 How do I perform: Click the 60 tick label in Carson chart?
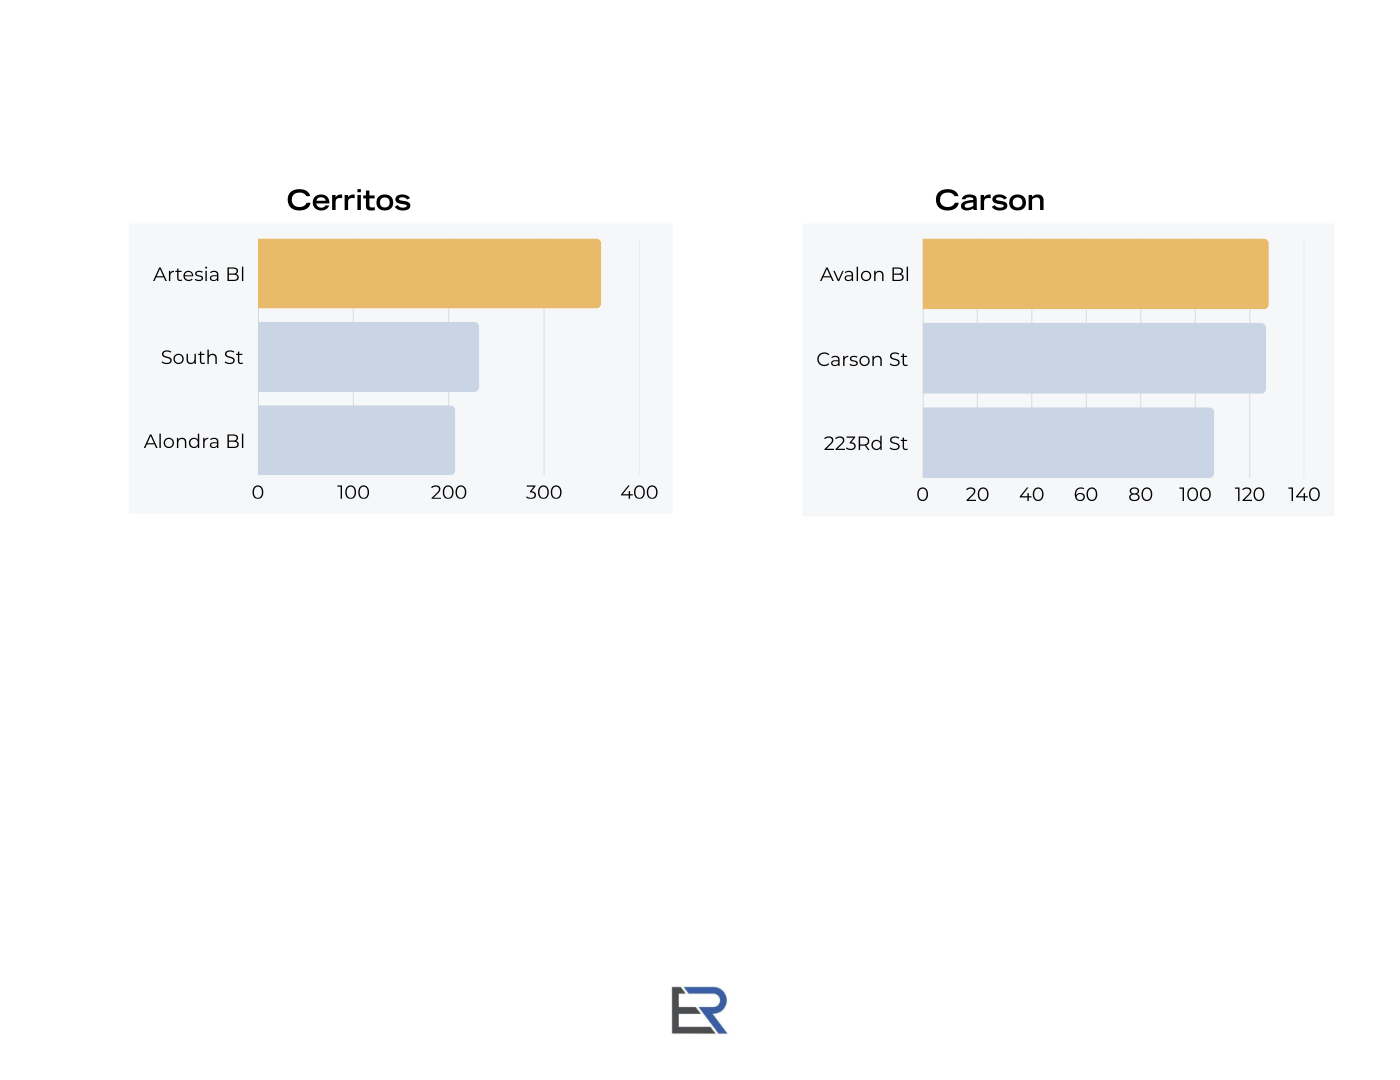click(1086, 494)
